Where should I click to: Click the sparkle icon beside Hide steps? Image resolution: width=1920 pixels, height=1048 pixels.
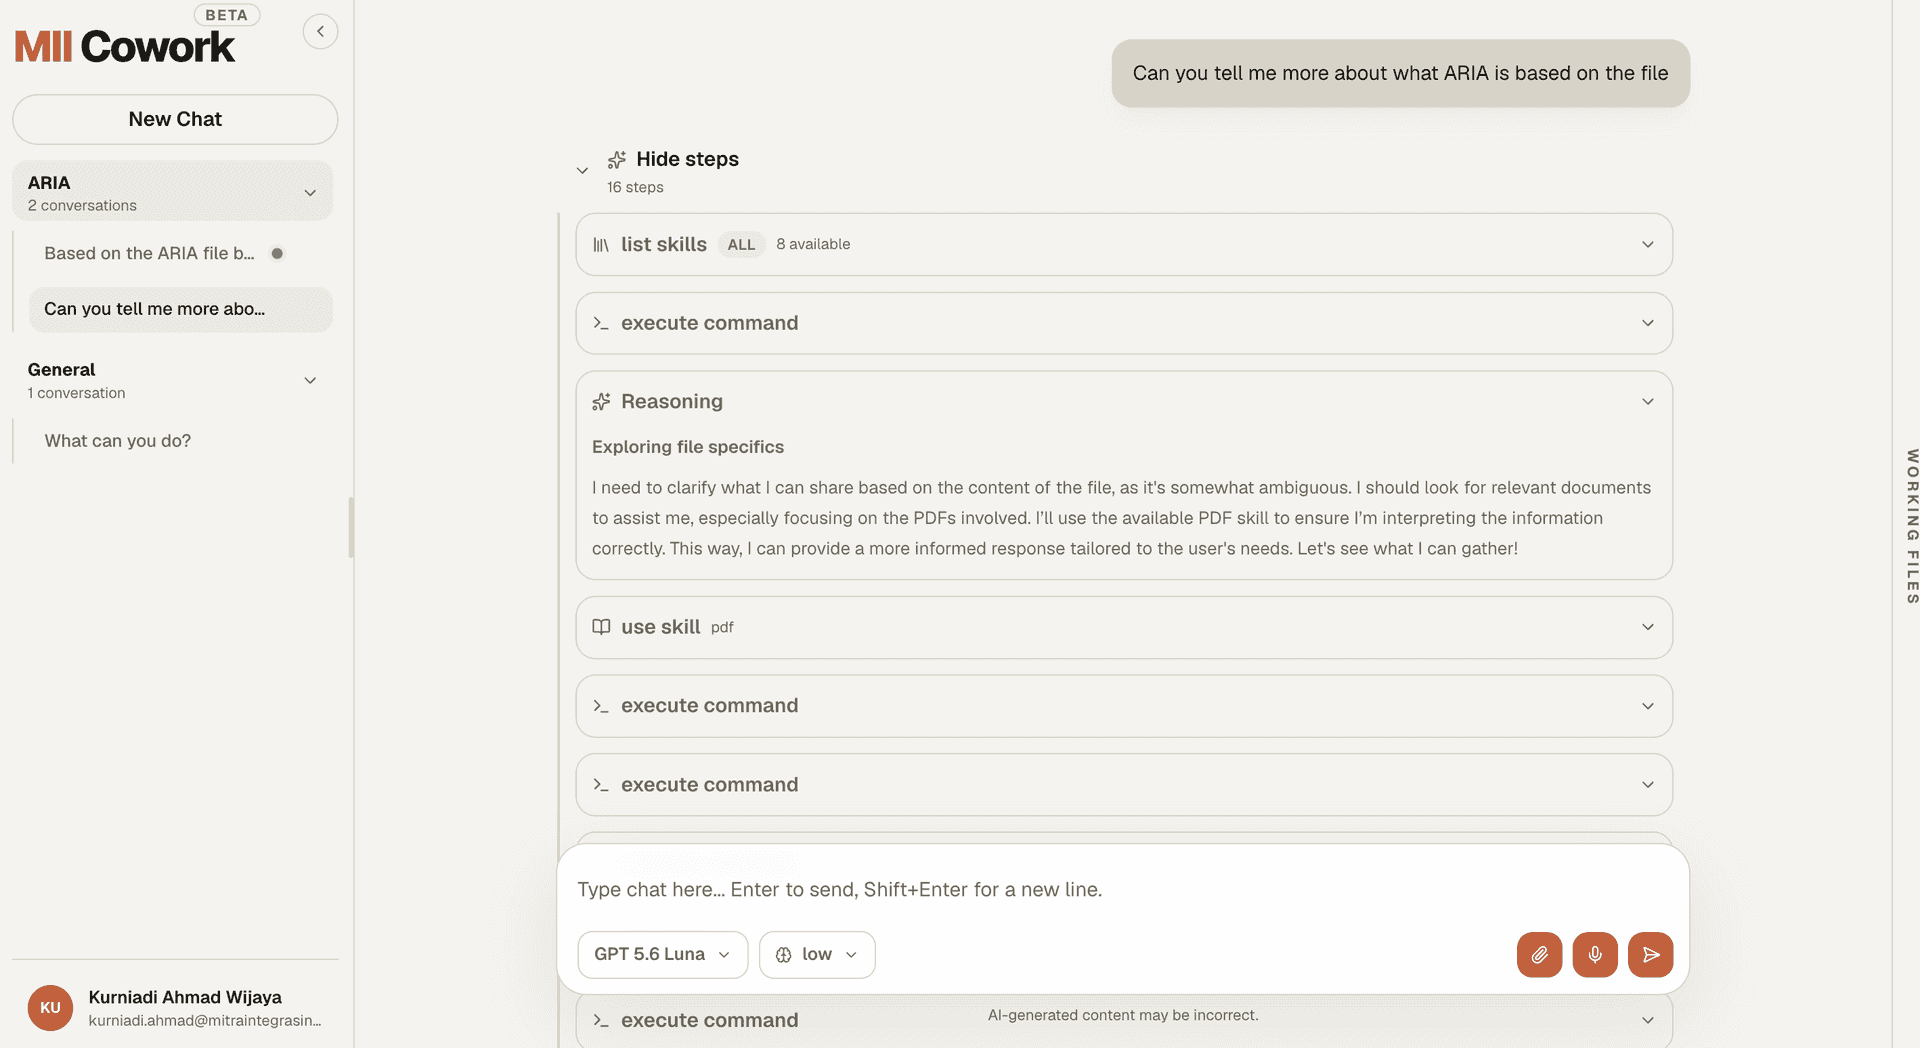(617, 159)
